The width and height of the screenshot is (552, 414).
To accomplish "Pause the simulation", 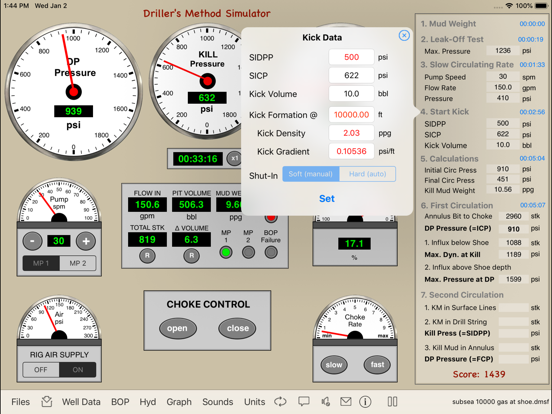I will [392, 401].
